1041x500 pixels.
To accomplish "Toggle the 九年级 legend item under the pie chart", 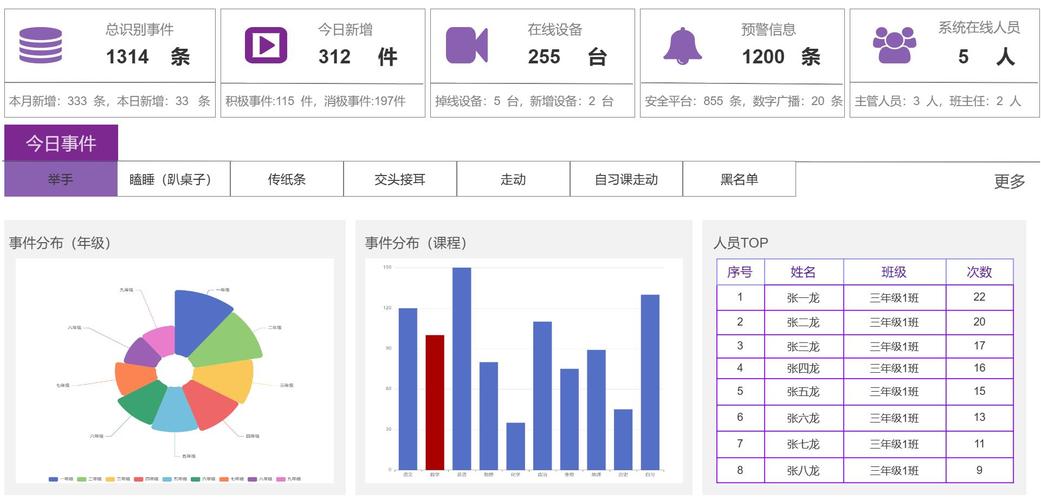I will (x=289, y=480).
